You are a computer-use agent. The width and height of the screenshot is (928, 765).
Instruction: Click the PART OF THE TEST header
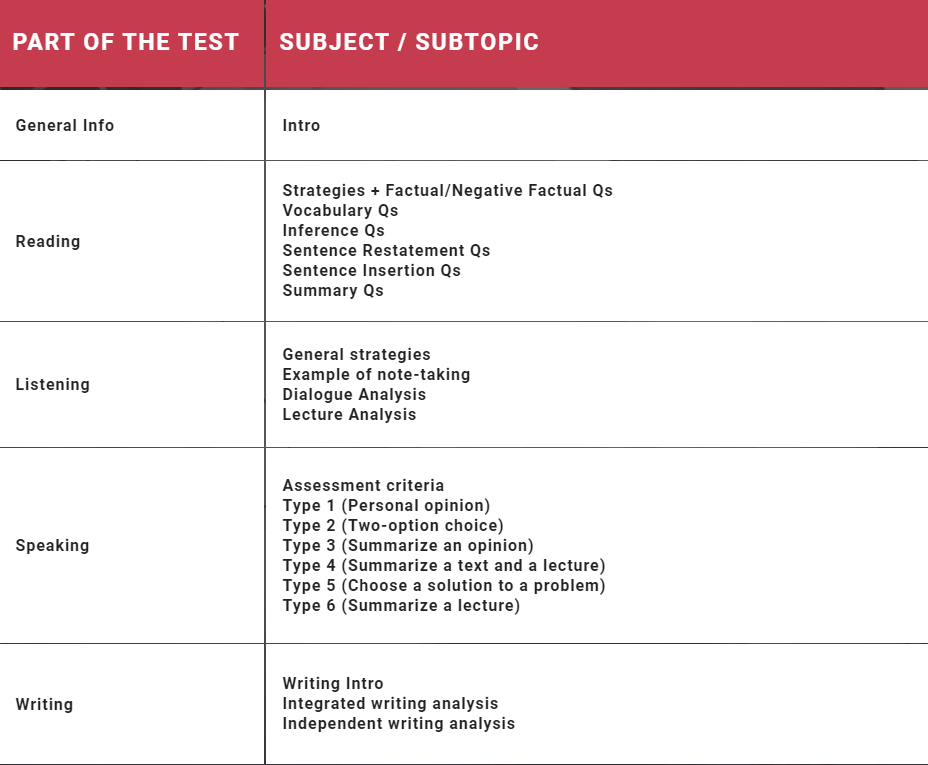pyautogui.click(x=125, y=42)
